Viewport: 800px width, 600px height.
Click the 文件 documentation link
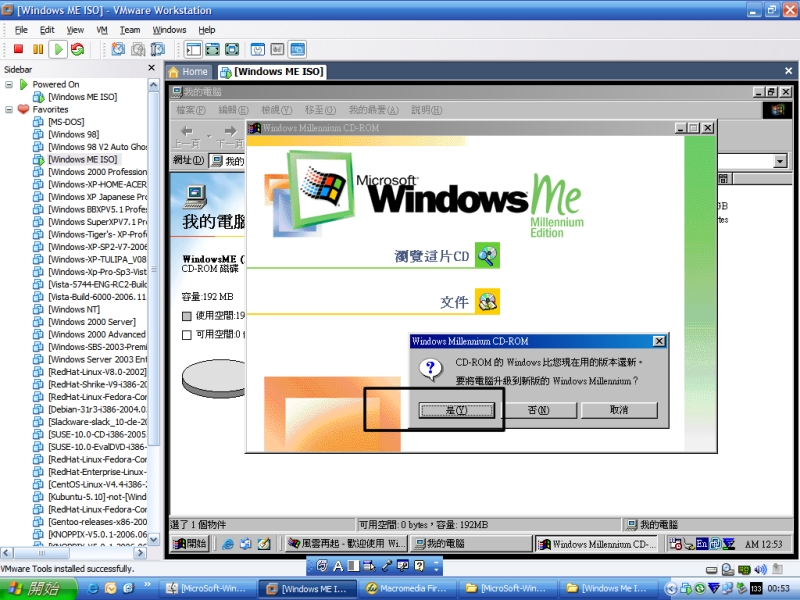[454, 302]
